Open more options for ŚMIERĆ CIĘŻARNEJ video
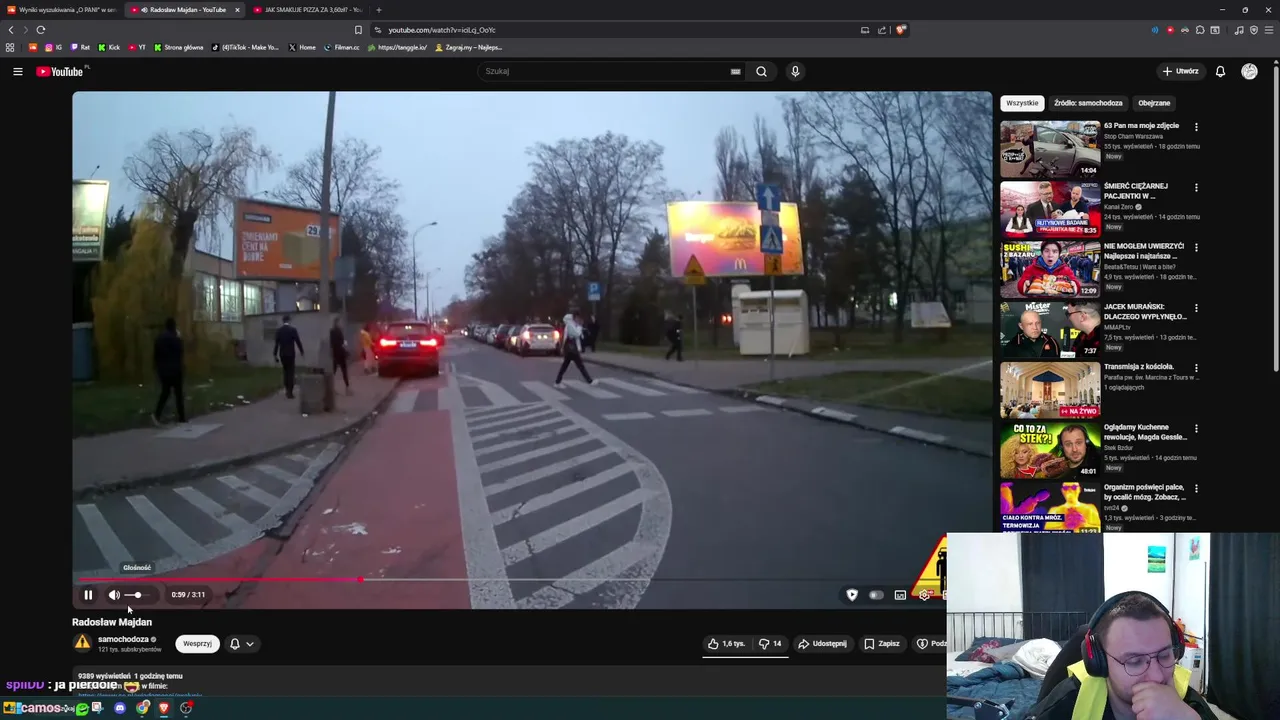This screenshot has height=720, width=1280. tap(1196, 187)
